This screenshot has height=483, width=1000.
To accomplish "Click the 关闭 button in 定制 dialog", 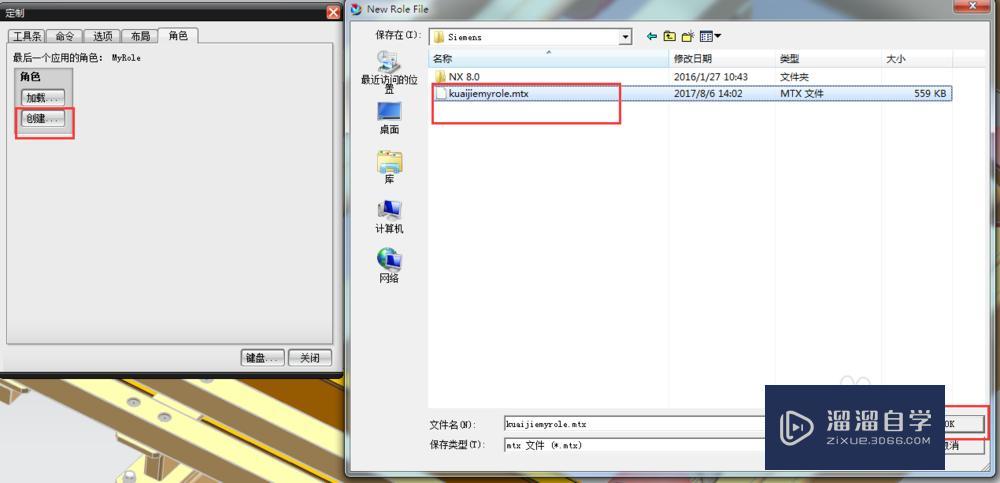I will tap(309, 358).
